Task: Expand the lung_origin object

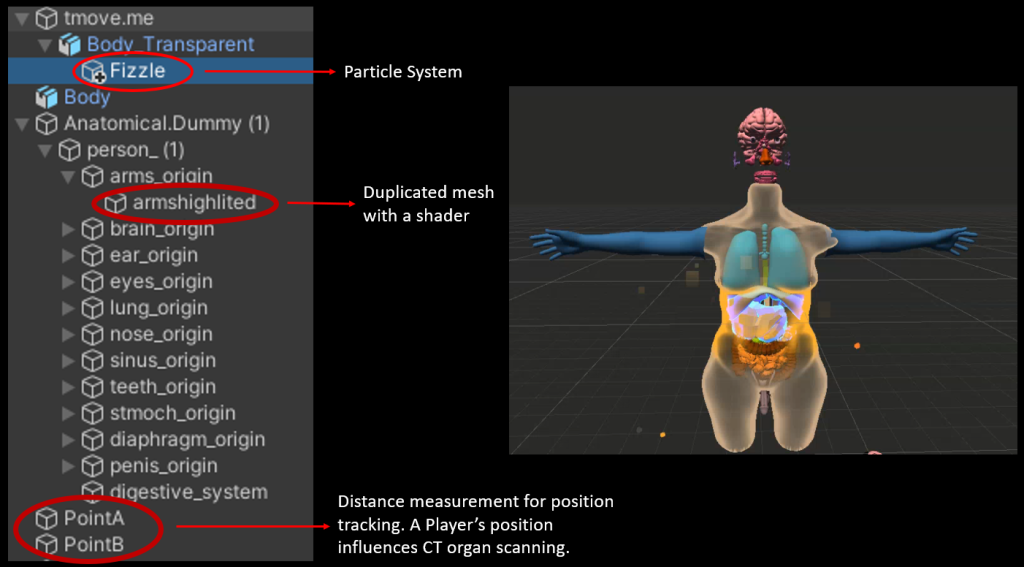Action: coord(69,308)
